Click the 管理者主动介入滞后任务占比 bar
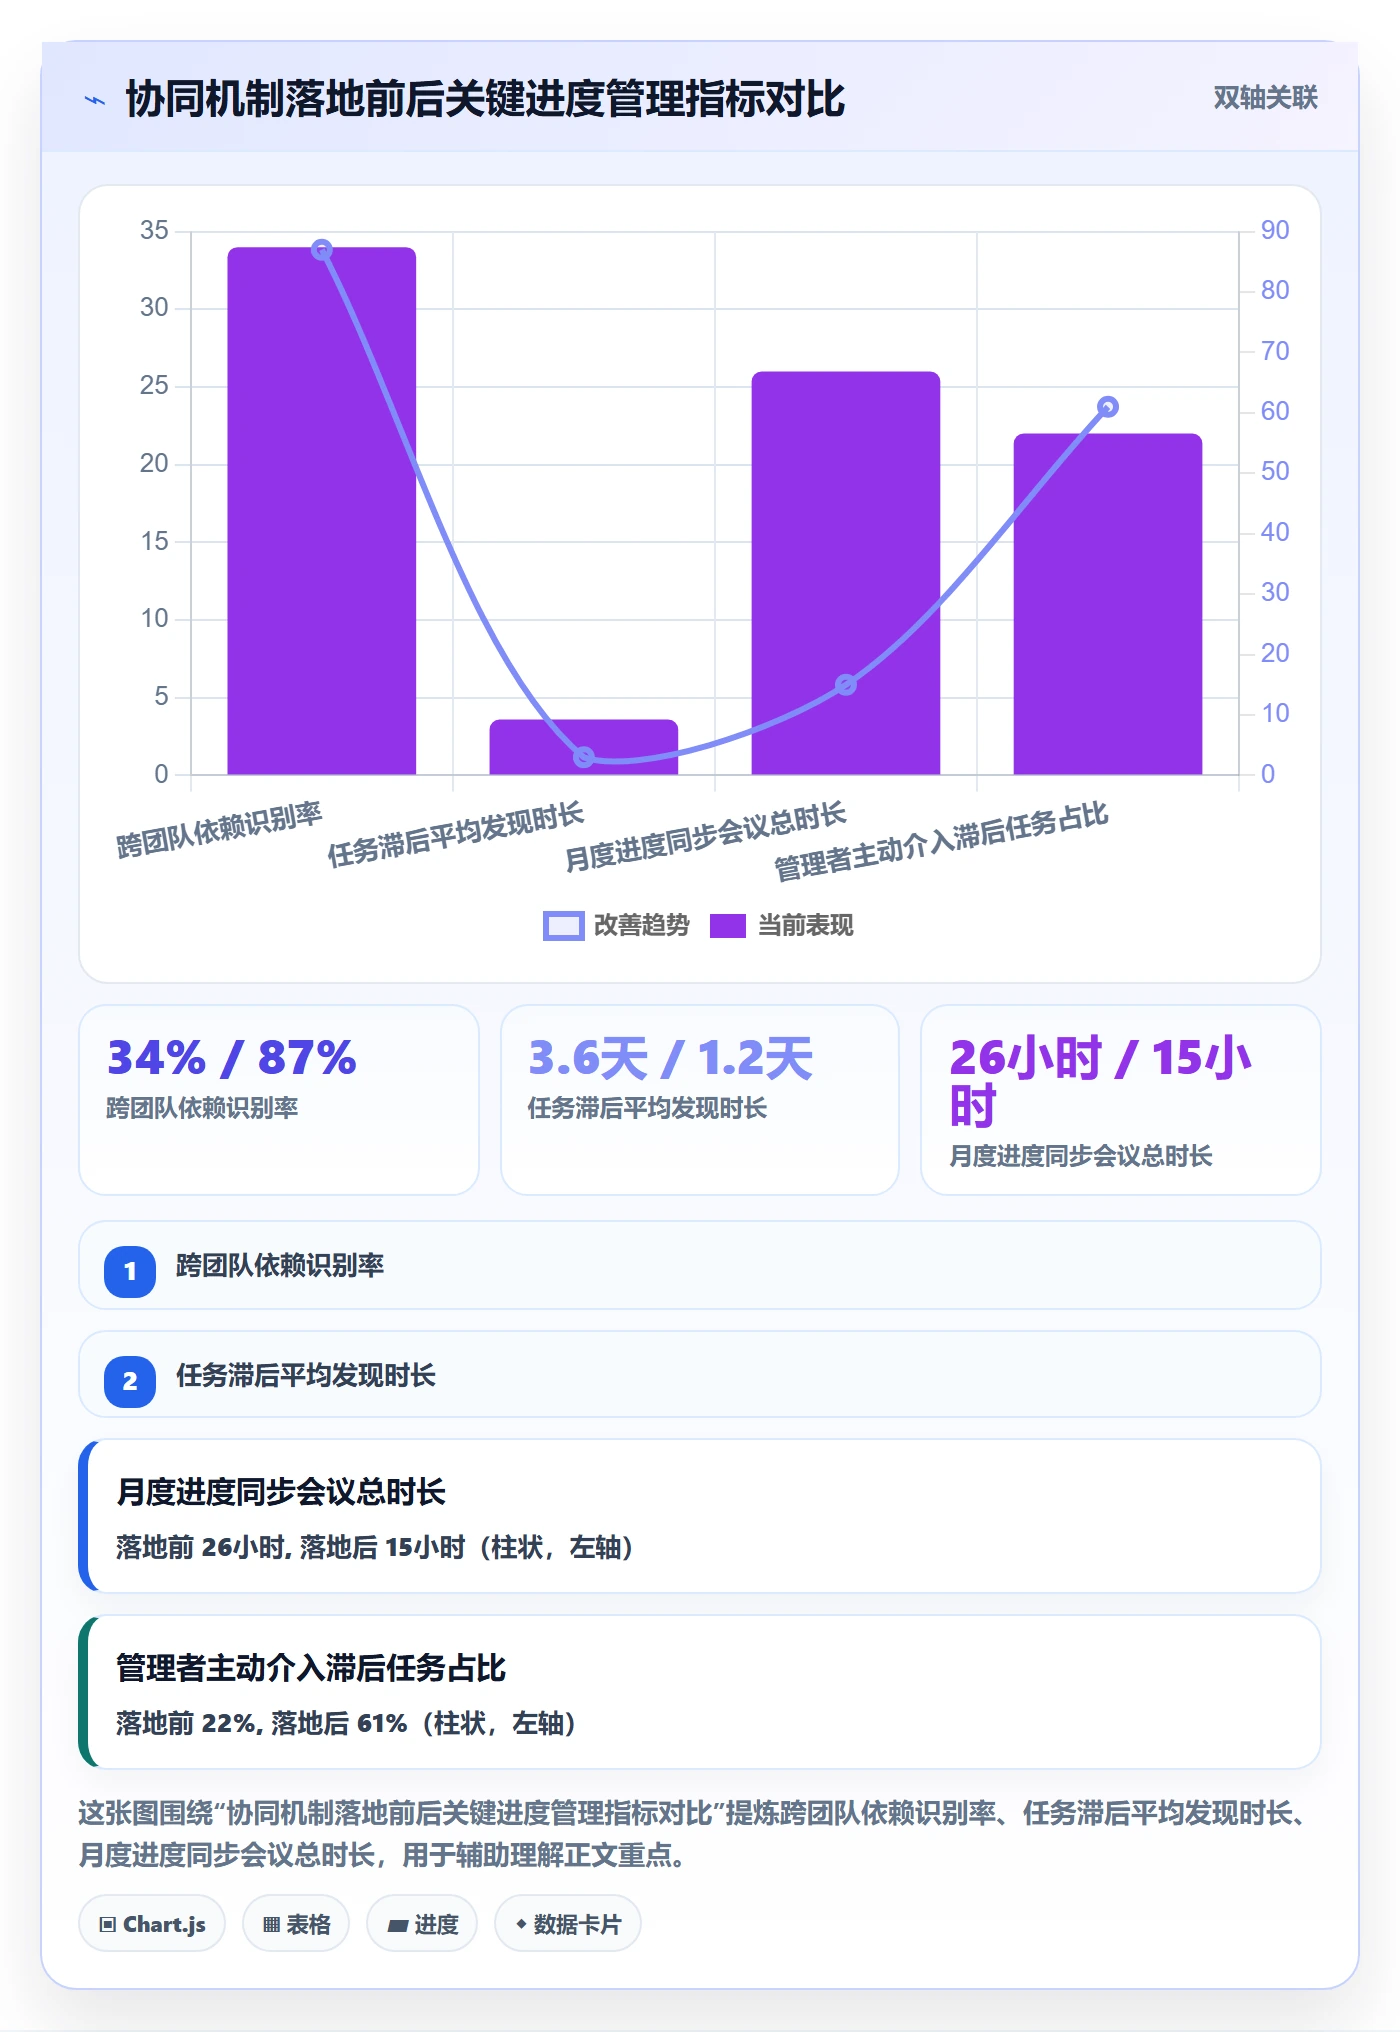 (x=1108, y=604)
